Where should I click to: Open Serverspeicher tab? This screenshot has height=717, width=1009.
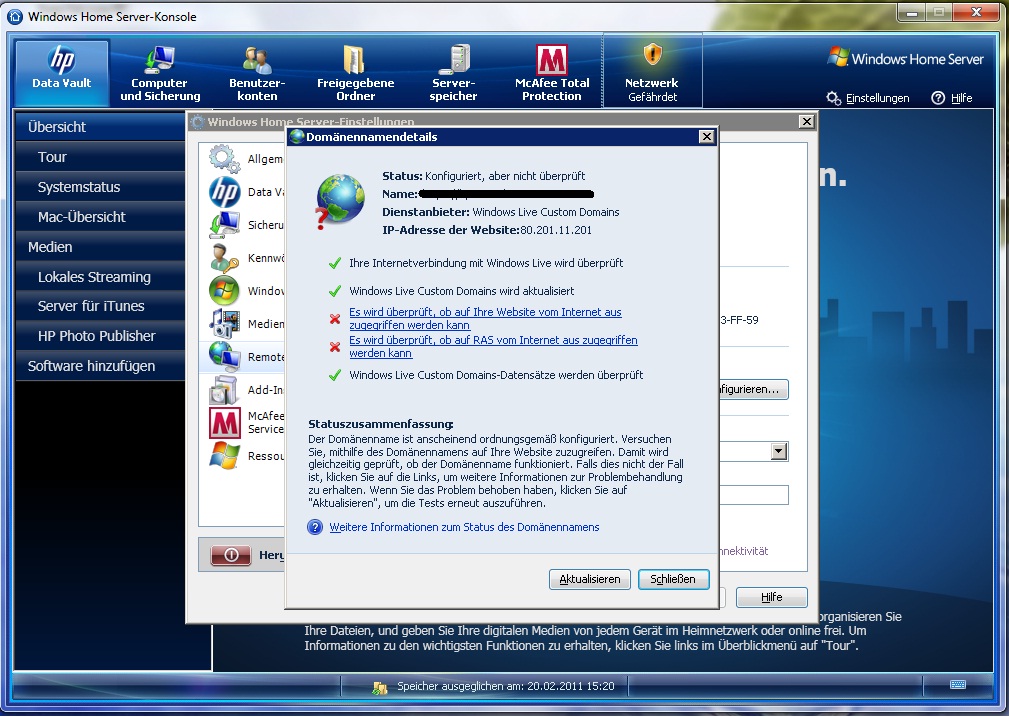click(x=454, y=73)
